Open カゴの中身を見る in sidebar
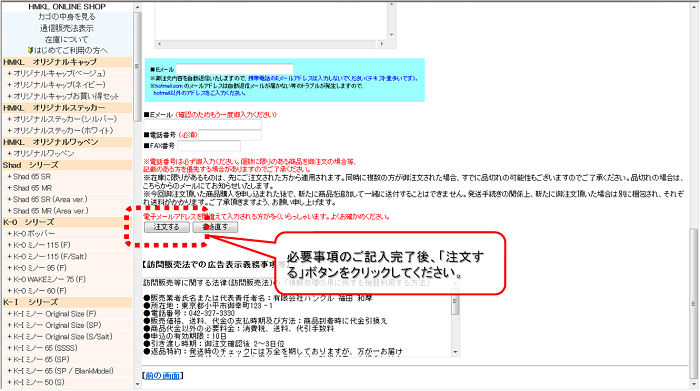 (x=67, y=17)
